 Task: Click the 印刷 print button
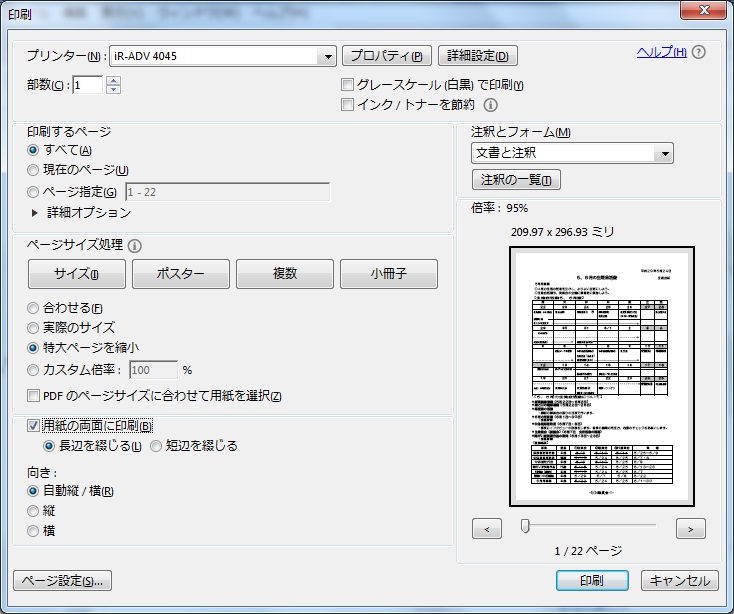pyautogui.click(x=592, y=581)
